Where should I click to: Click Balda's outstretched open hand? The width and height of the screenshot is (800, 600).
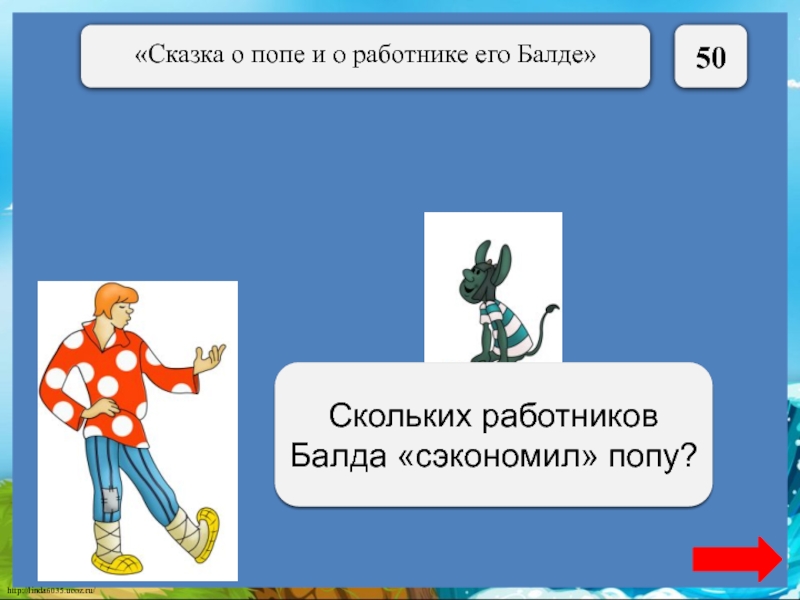(209, 358)
